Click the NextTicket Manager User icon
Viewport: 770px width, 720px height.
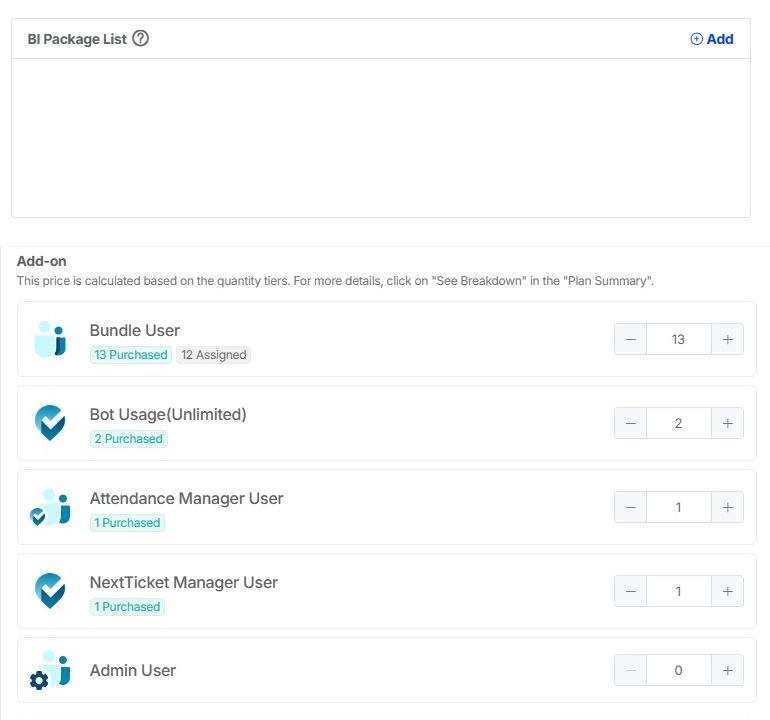pyautogui.click(x=50, y=591)
